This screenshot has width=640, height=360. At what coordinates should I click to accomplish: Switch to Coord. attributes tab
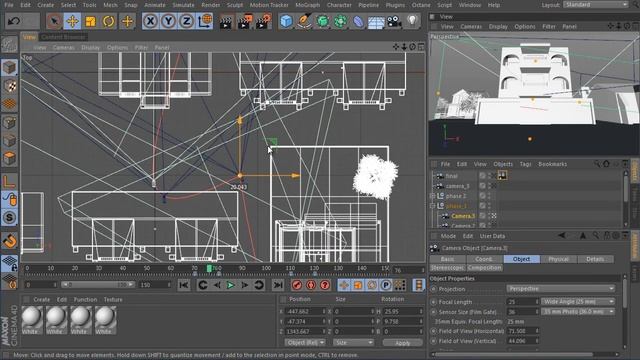tap(484, 259)
